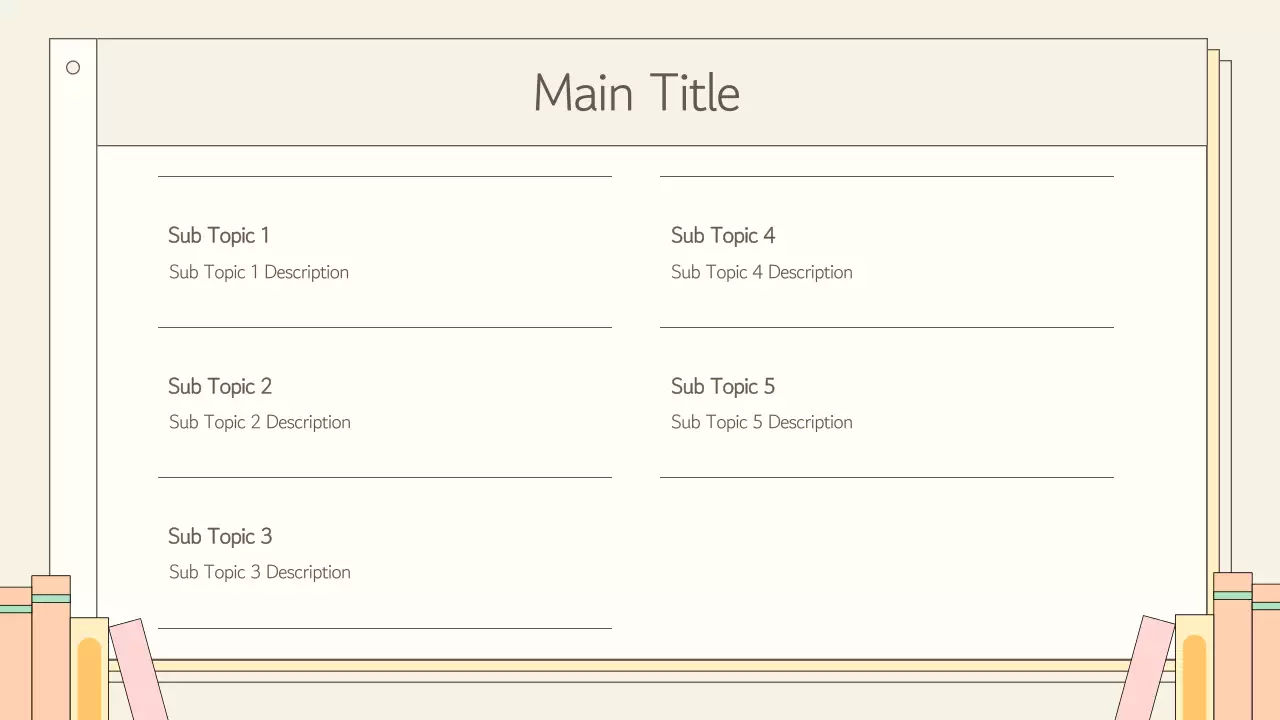The image size is (1280, 720).
Task: Click the Sub Topic 3 Description text
Action: coord(260,572)
